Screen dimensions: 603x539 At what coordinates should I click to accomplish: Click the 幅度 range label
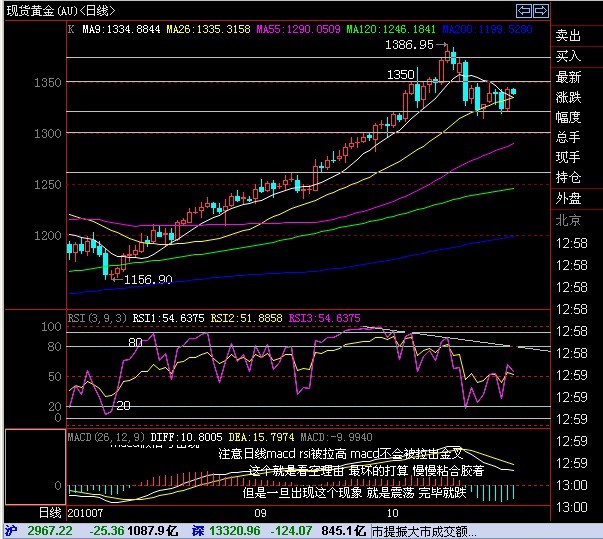coord(568,117)
